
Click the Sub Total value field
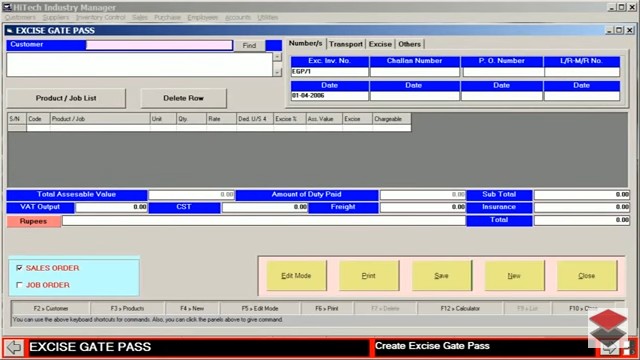click(582, 195)
